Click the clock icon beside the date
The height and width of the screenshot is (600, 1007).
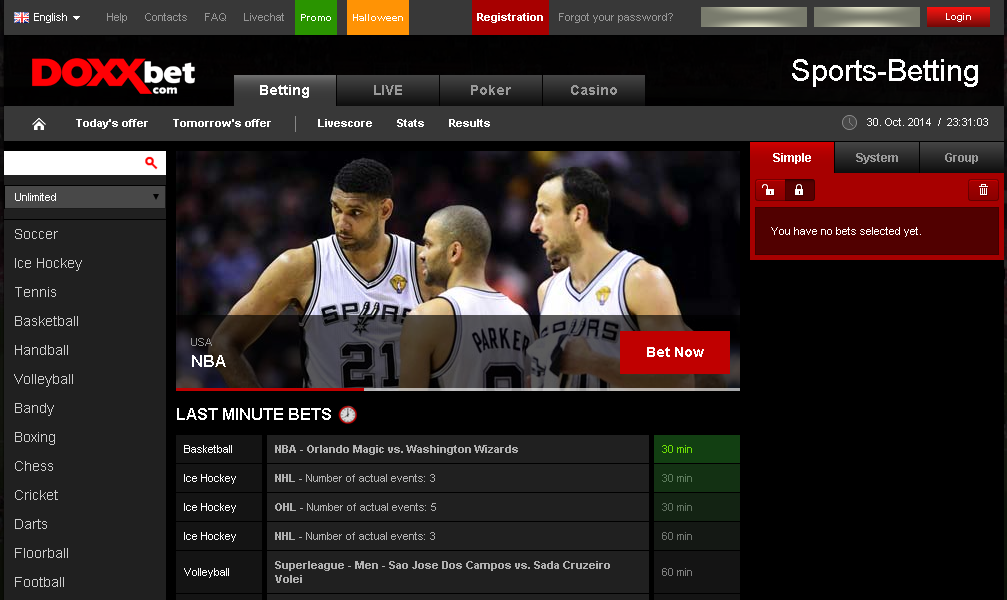849,123
